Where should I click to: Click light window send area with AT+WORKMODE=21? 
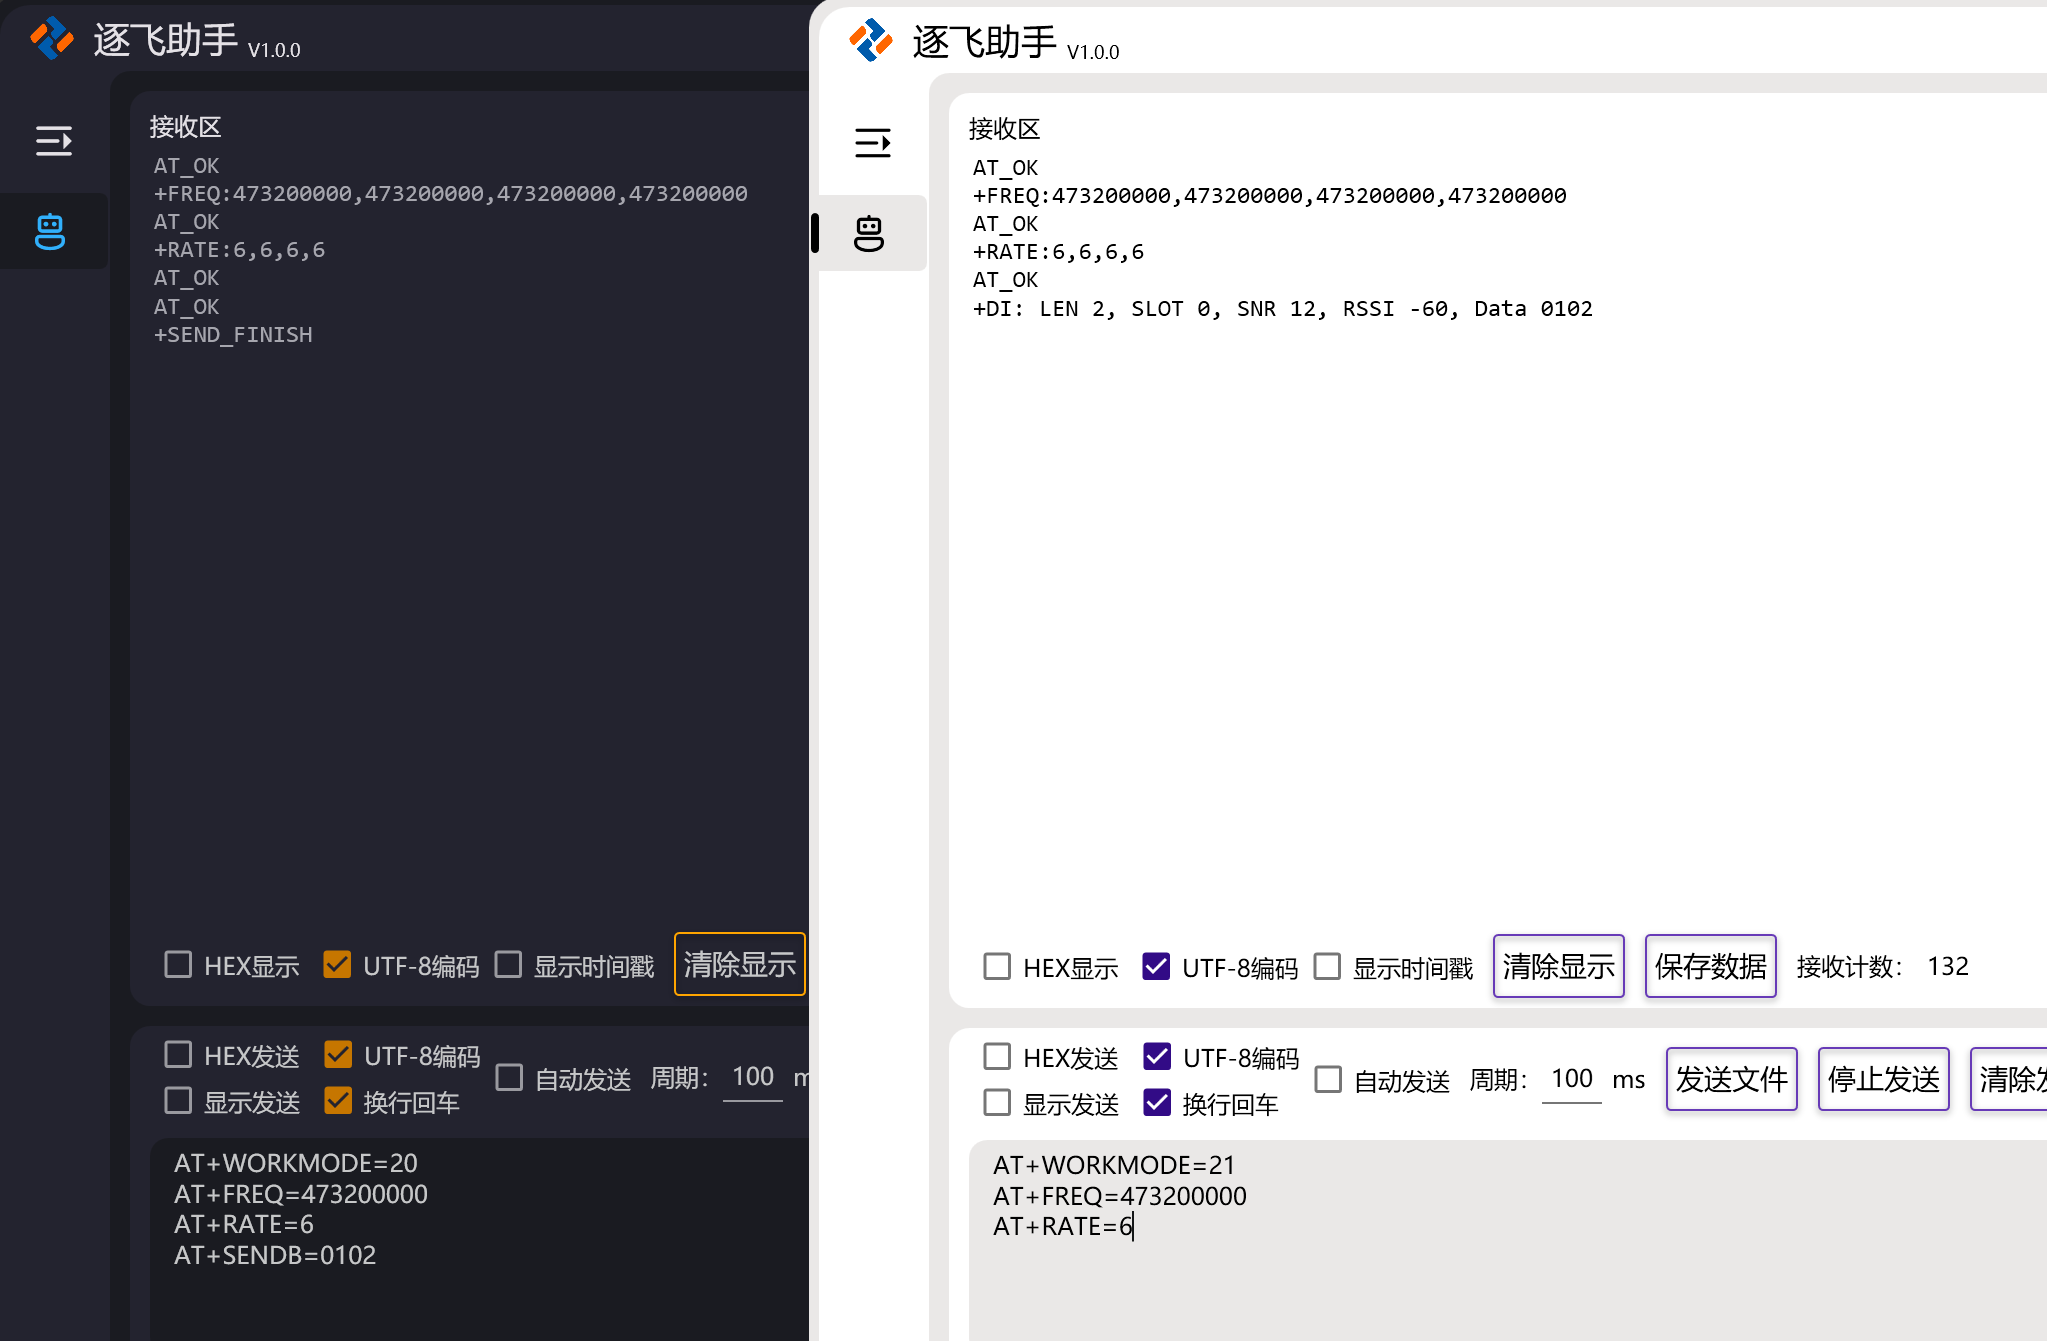click(1500, 1240)
